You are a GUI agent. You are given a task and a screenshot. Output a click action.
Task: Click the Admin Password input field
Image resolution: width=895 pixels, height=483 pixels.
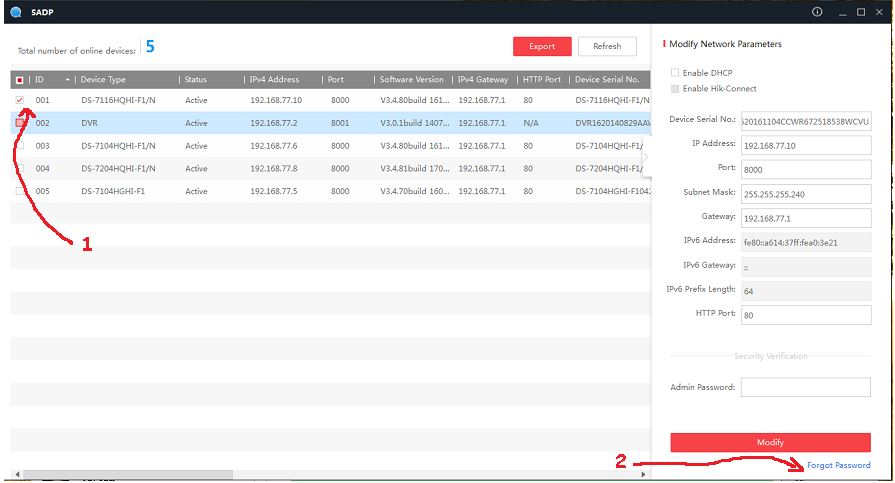point(805,387)
